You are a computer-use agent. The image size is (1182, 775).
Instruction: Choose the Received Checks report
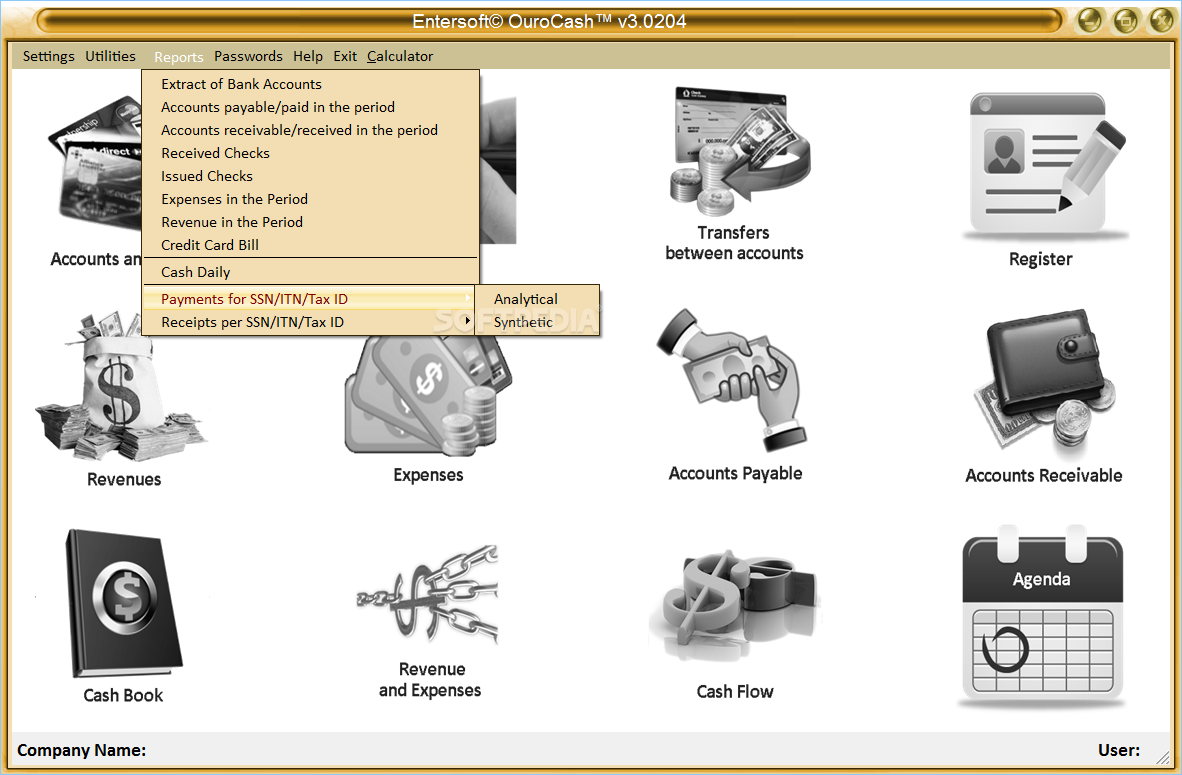click(x=311, y=153)
